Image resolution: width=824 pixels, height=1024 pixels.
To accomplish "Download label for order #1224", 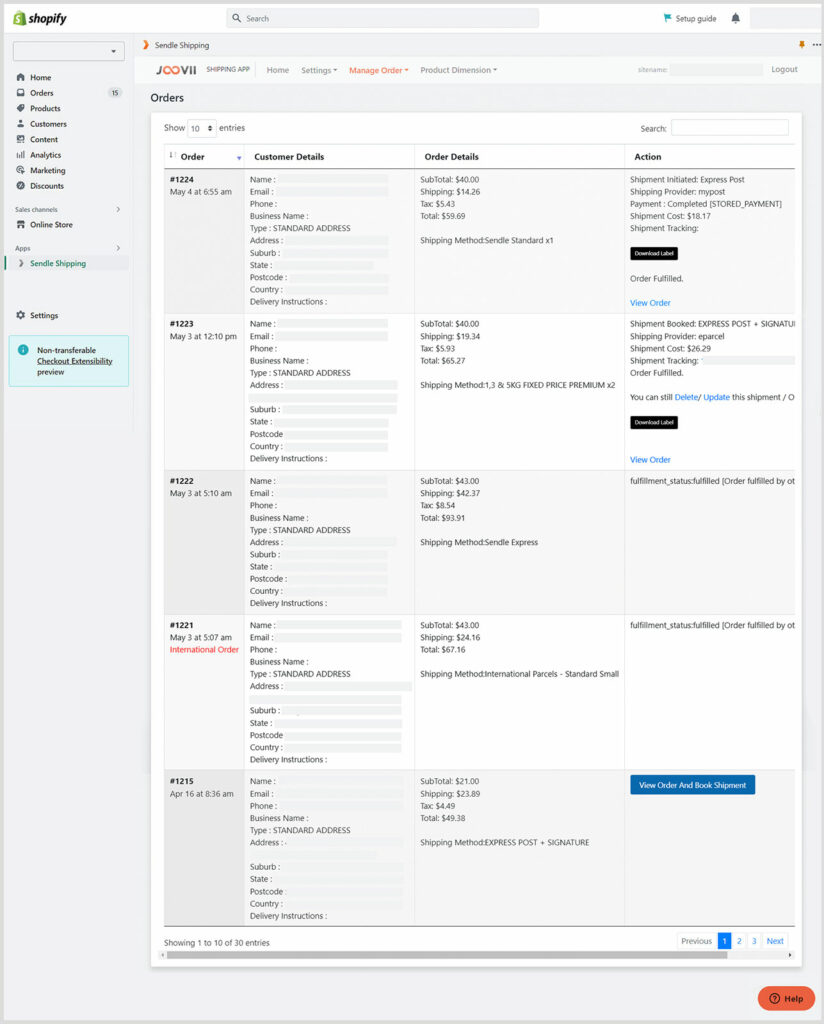I will pyautogui.click(x=654, y=253).
